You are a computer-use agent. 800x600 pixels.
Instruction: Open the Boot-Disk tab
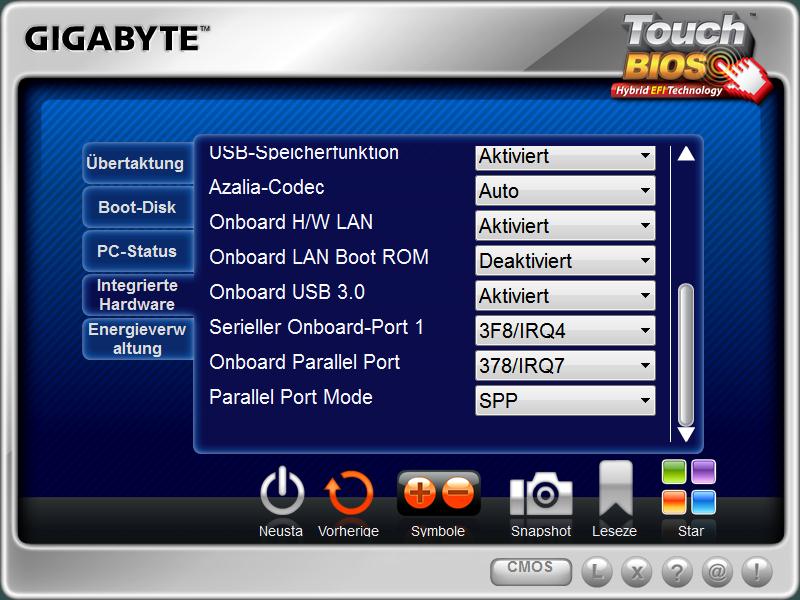click(x=138, y=207)
